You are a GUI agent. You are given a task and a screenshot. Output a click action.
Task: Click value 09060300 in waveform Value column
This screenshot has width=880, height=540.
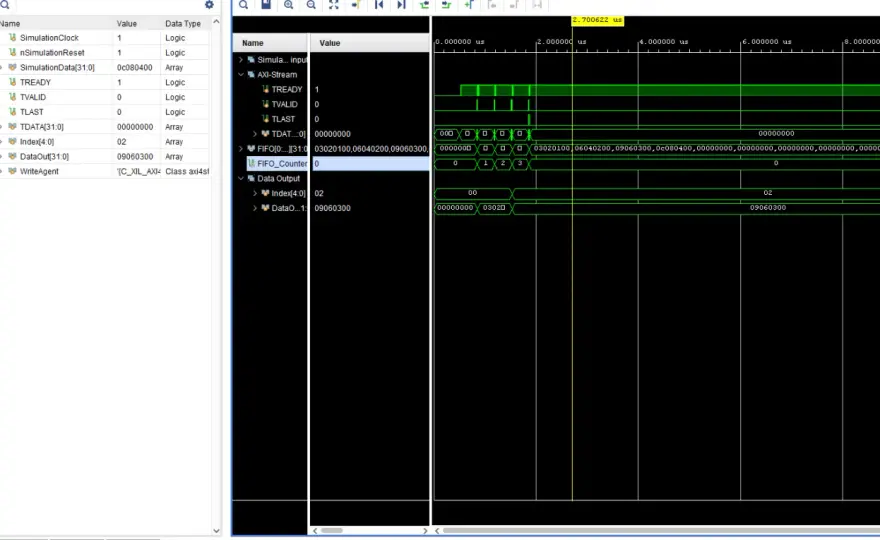[332, 208]
